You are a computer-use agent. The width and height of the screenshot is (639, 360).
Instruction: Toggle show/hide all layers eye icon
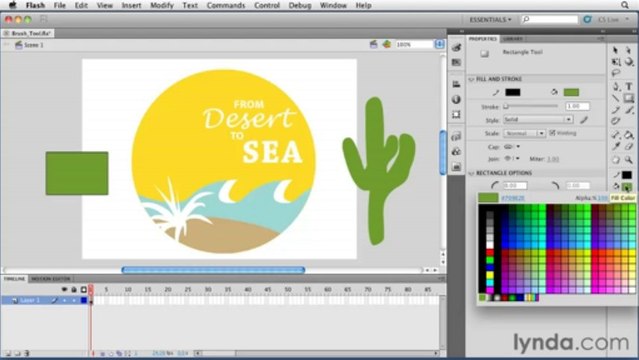64,289
